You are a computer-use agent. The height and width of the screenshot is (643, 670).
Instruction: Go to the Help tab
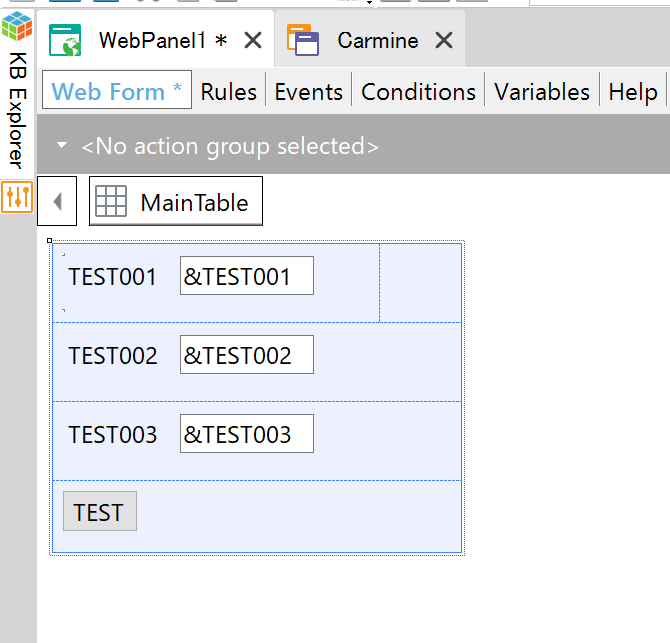pos(633,92)
